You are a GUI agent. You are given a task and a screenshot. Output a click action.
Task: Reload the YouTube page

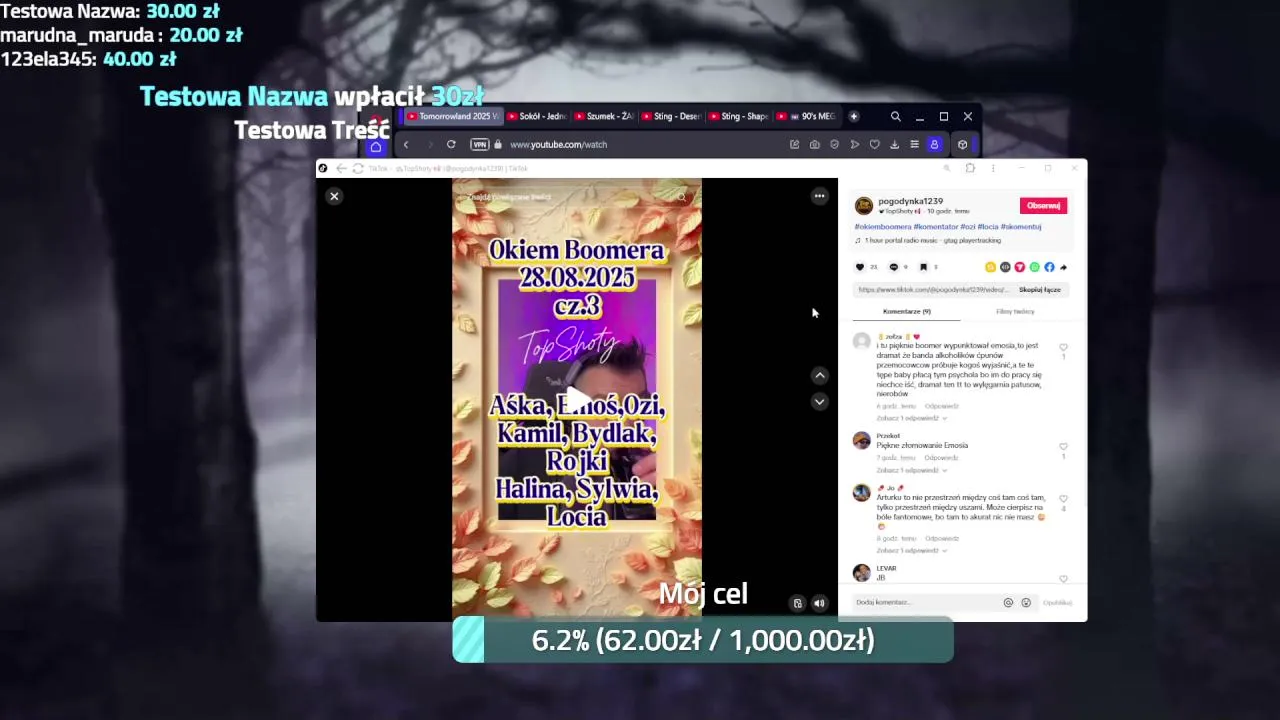[x=451, y=145]
